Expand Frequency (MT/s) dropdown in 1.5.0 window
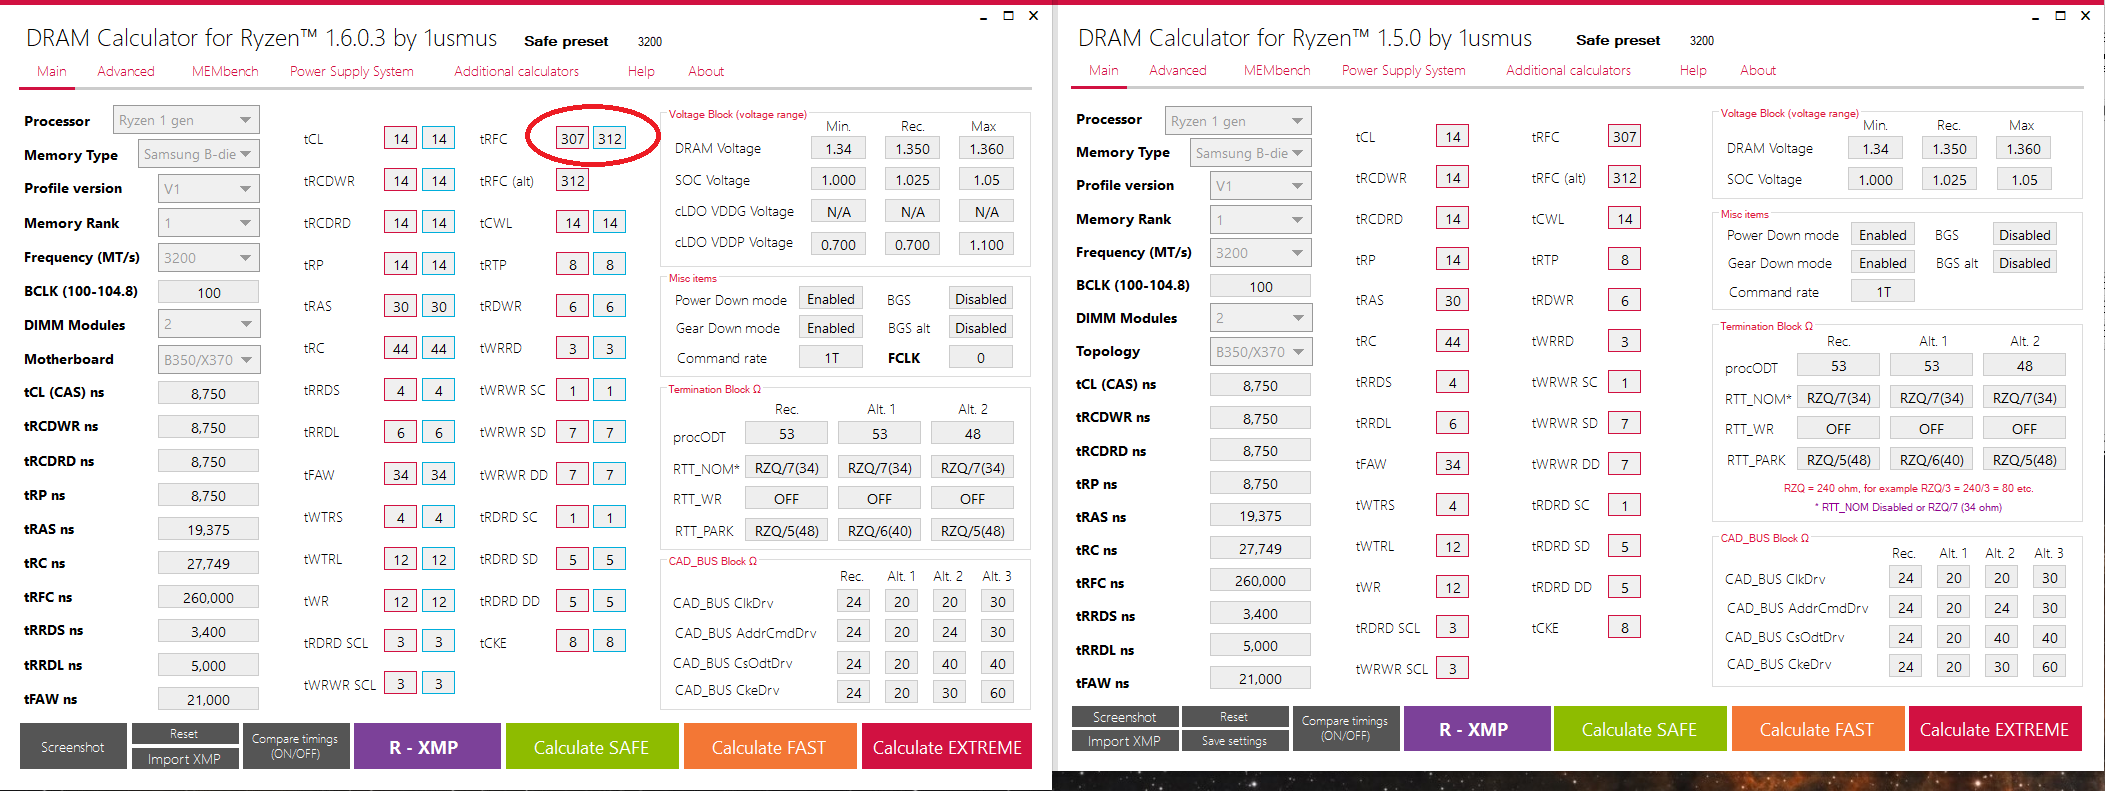This screenshot has width=2105, height=791. (x=1260, y=252)
